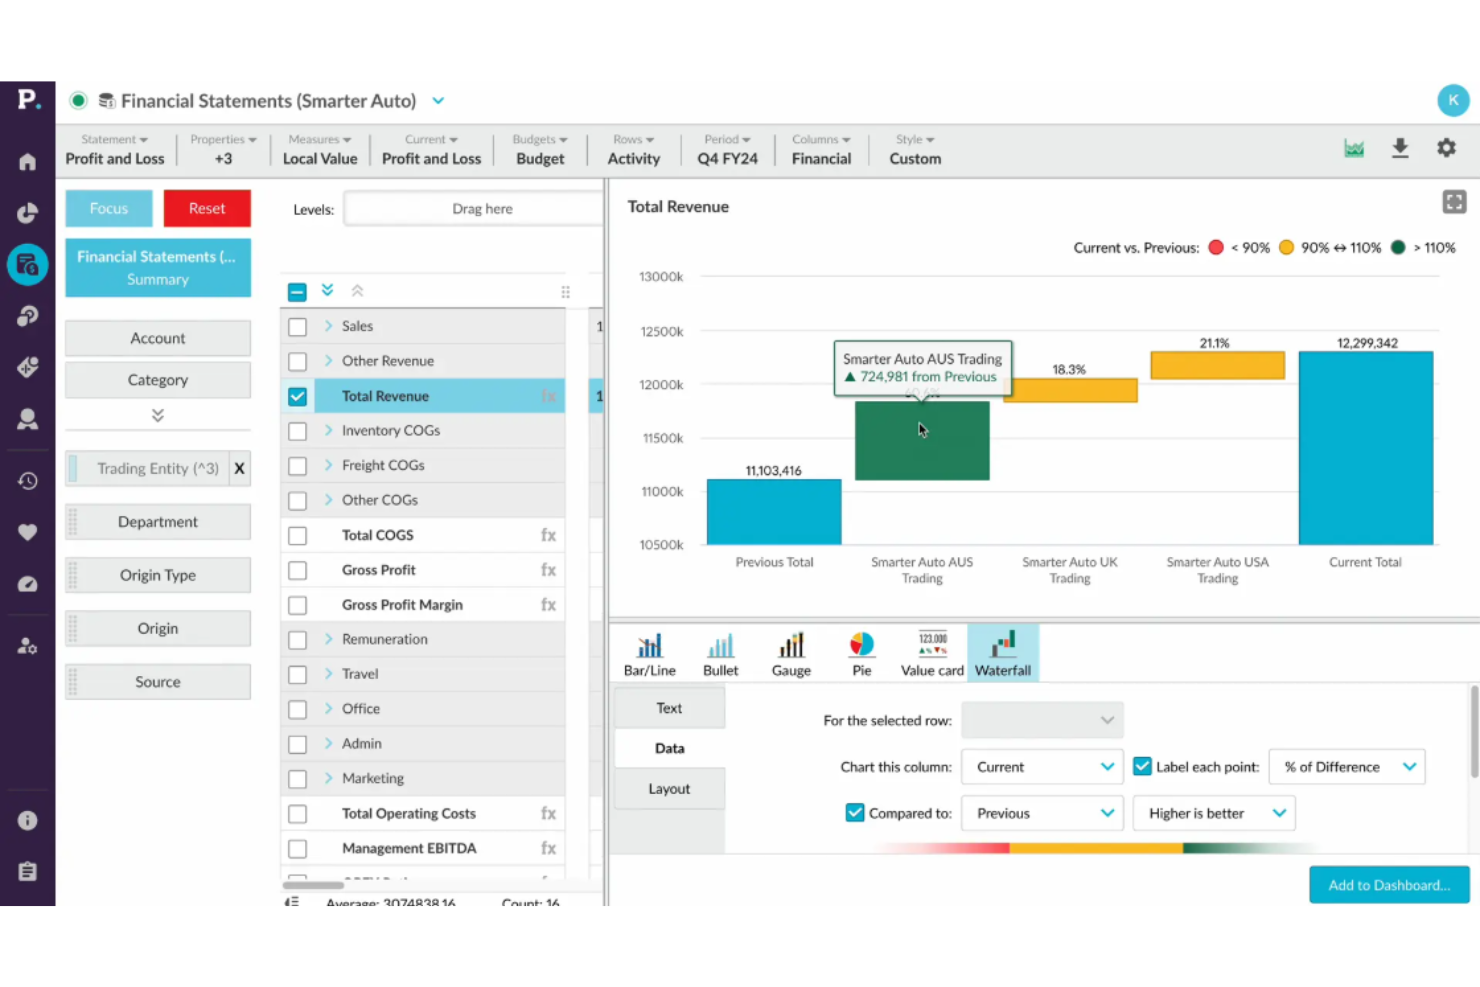The width and height of the screenshot is (1480, 987).
Task: Collapse all rows with double up chevron
Action: [357, 291]
